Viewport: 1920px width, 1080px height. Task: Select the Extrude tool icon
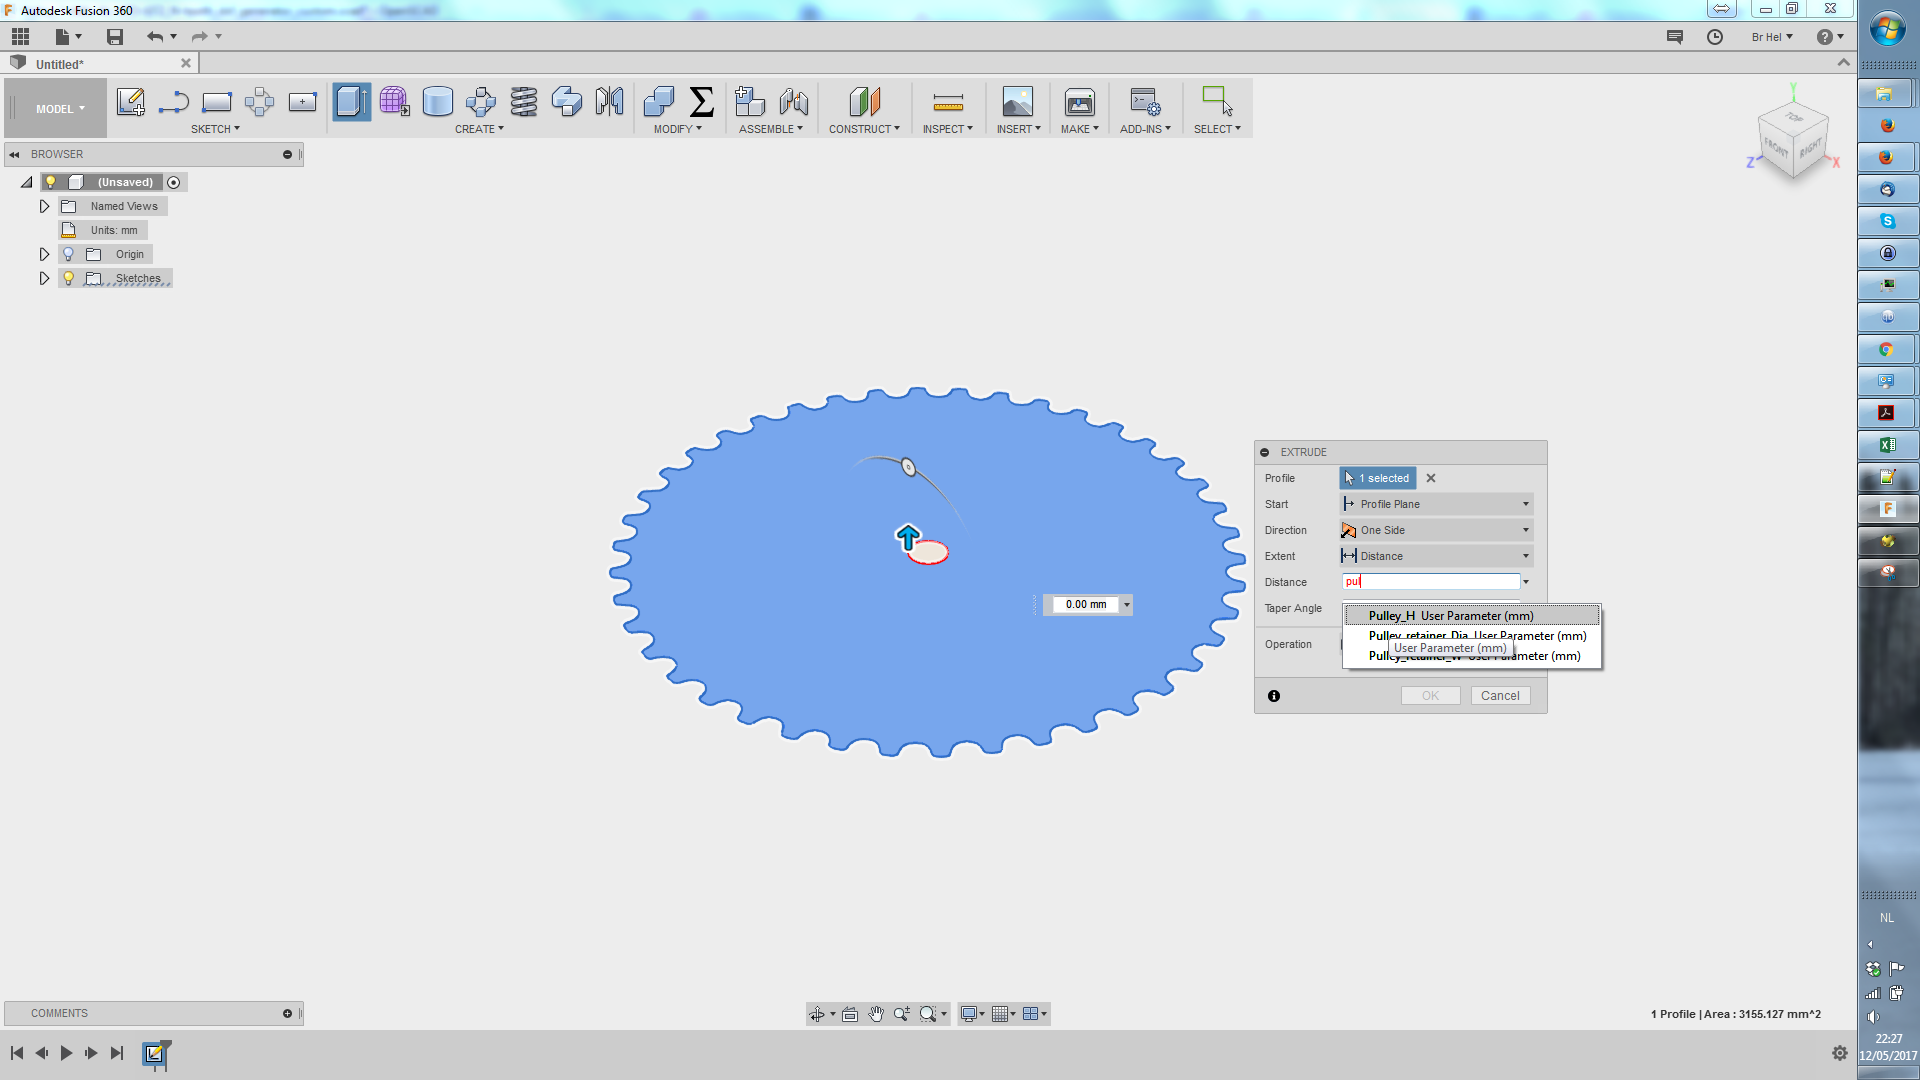pyautogui.click(x=351, y=102)
